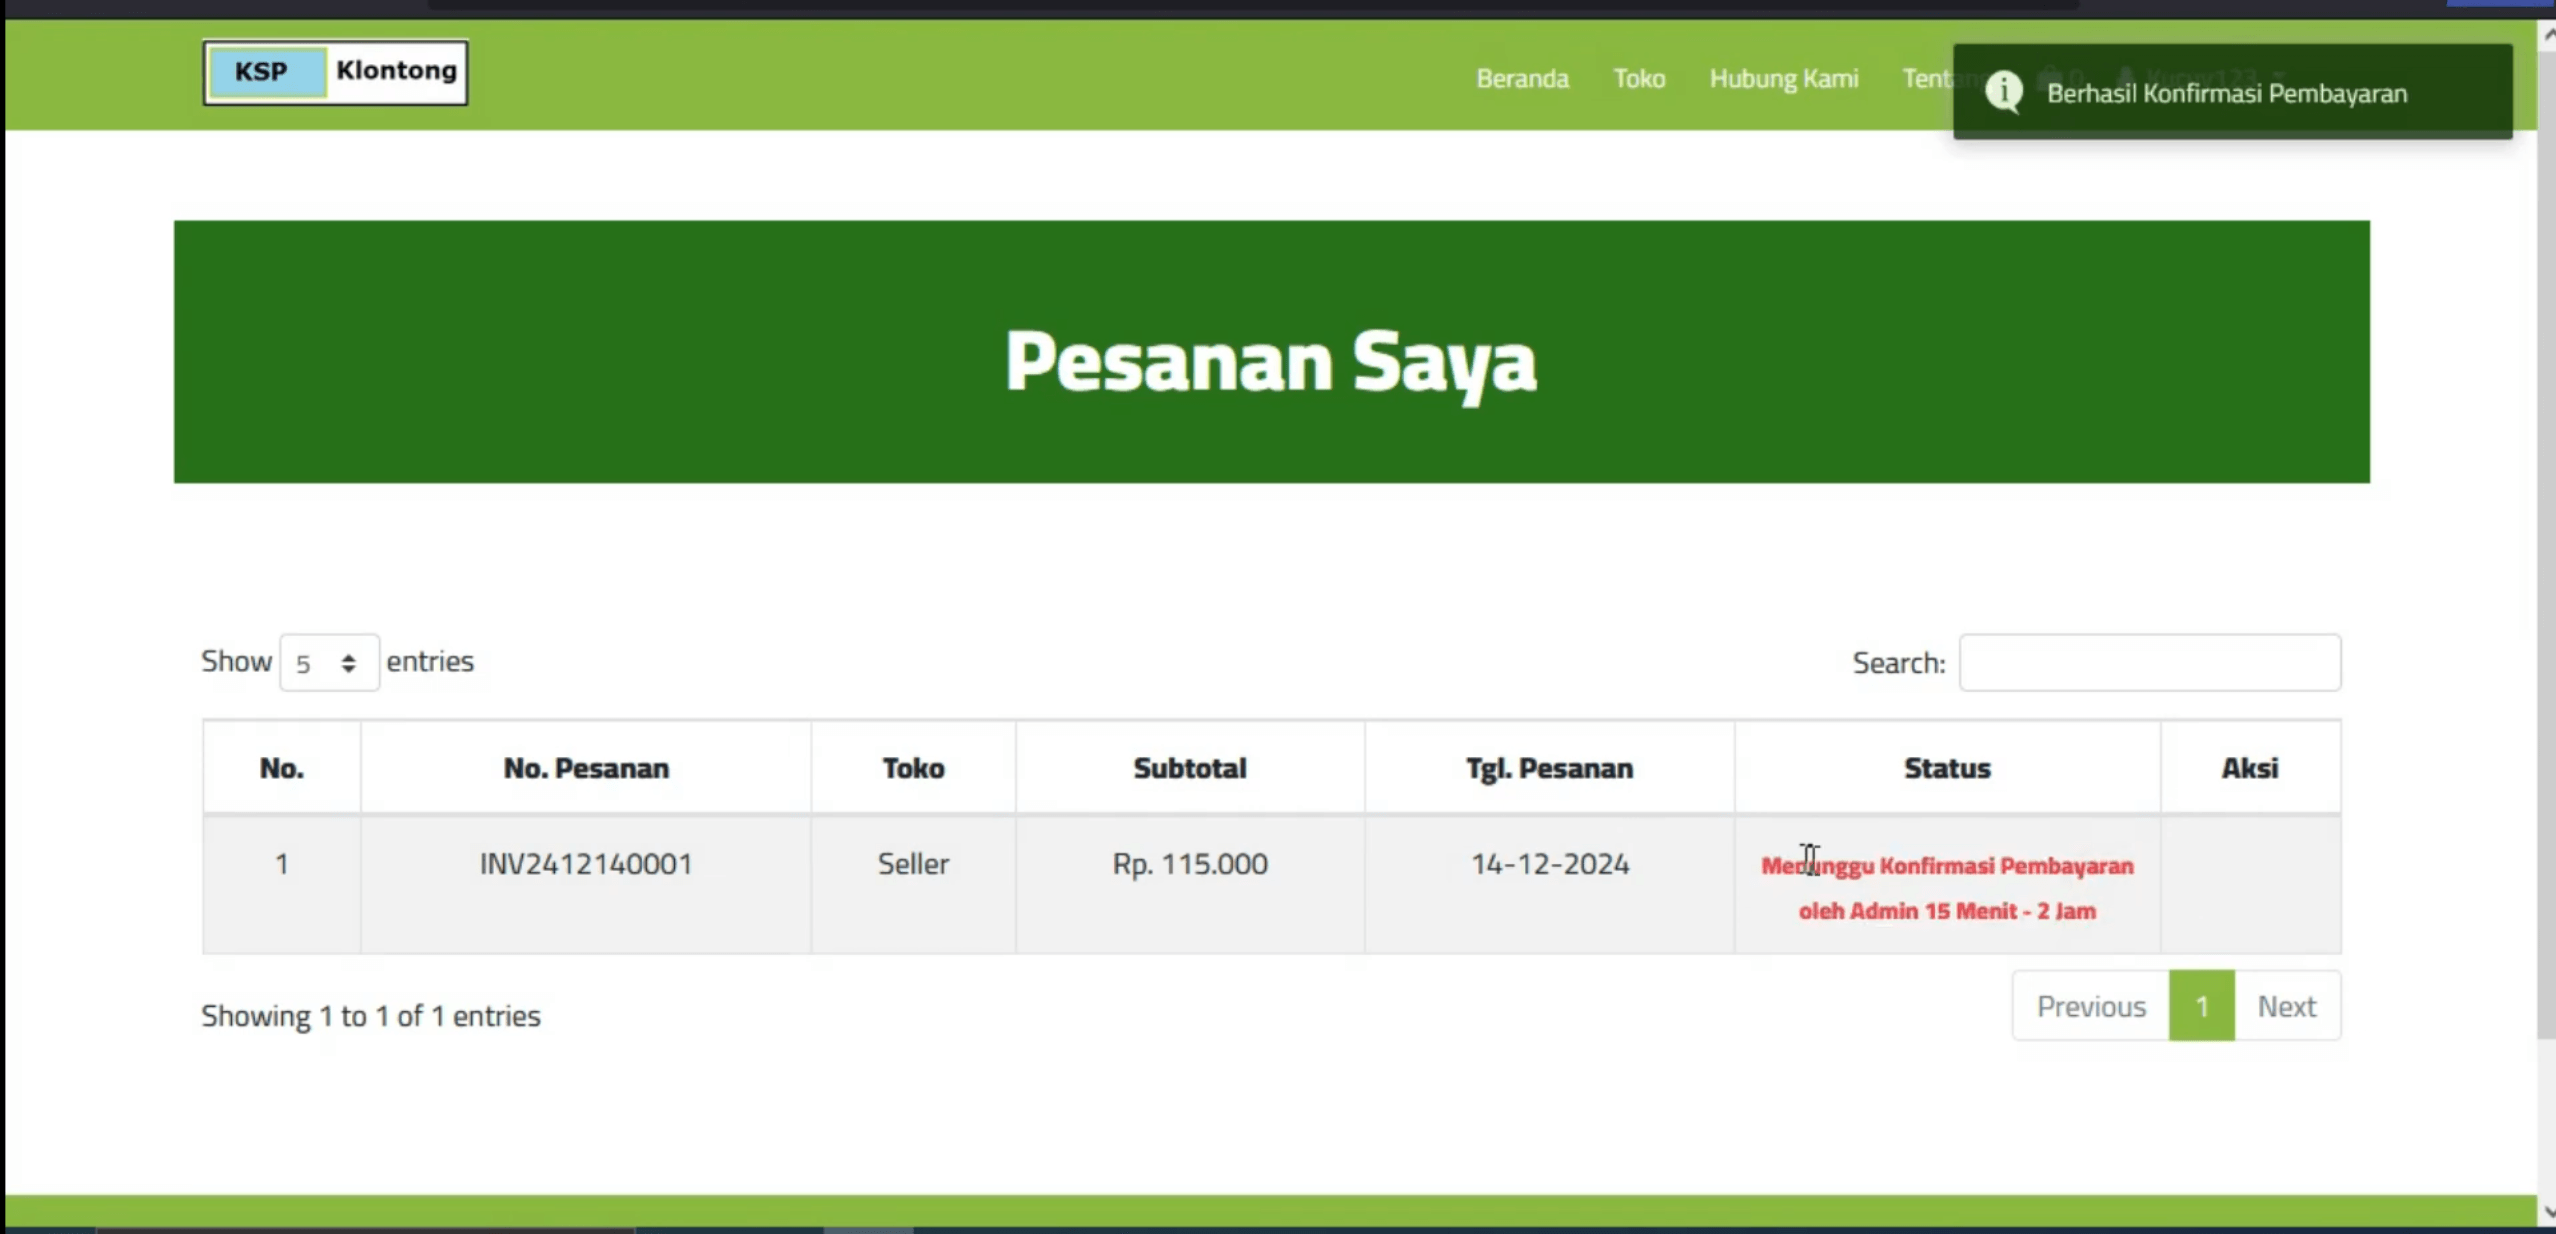Open the entries per page dropdown
Image resolution: width=2556 pixels, height=1234 pixels.
tap(329, 662)
